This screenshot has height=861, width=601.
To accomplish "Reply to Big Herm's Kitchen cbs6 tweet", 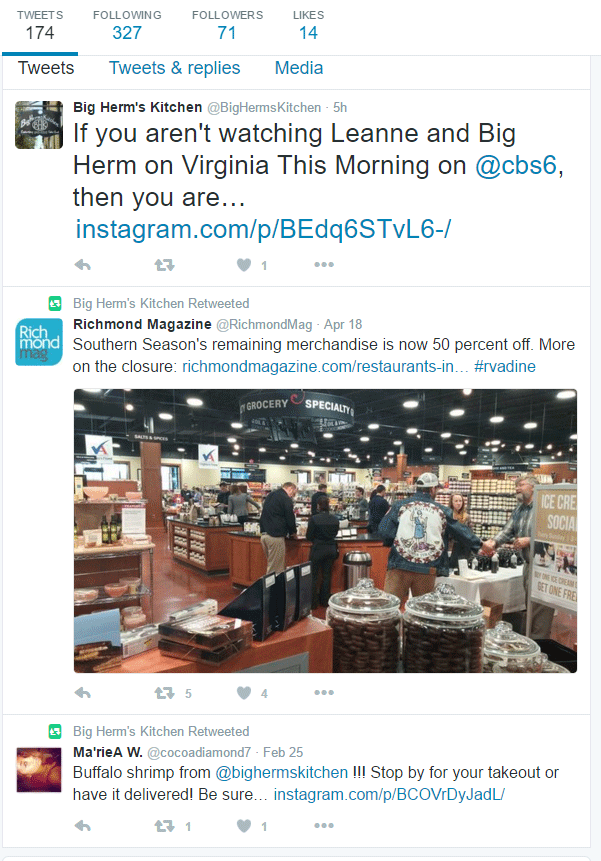I will (x=82, y=265).
